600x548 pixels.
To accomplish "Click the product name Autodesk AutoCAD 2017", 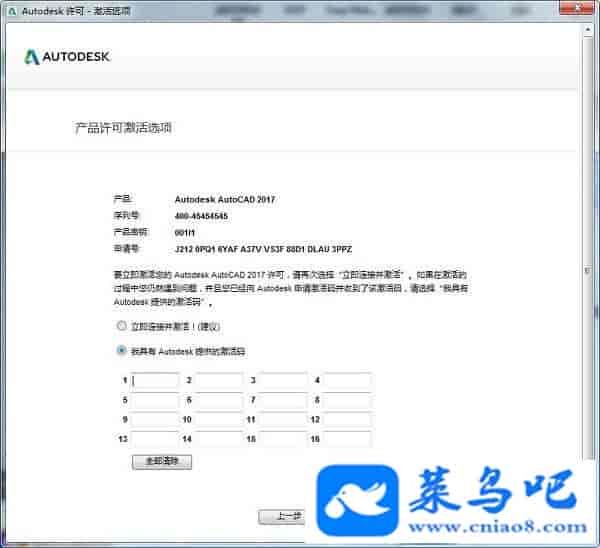I will (225, 199).
